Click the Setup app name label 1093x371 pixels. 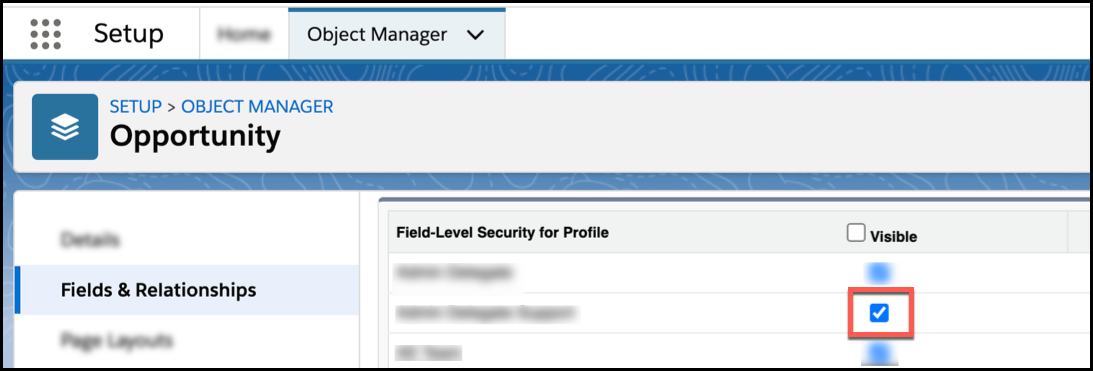tap(129, 34)
